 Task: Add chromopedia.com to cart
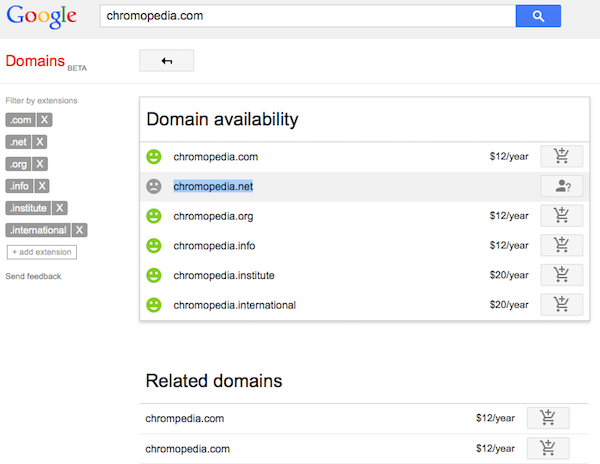(561, 156)
